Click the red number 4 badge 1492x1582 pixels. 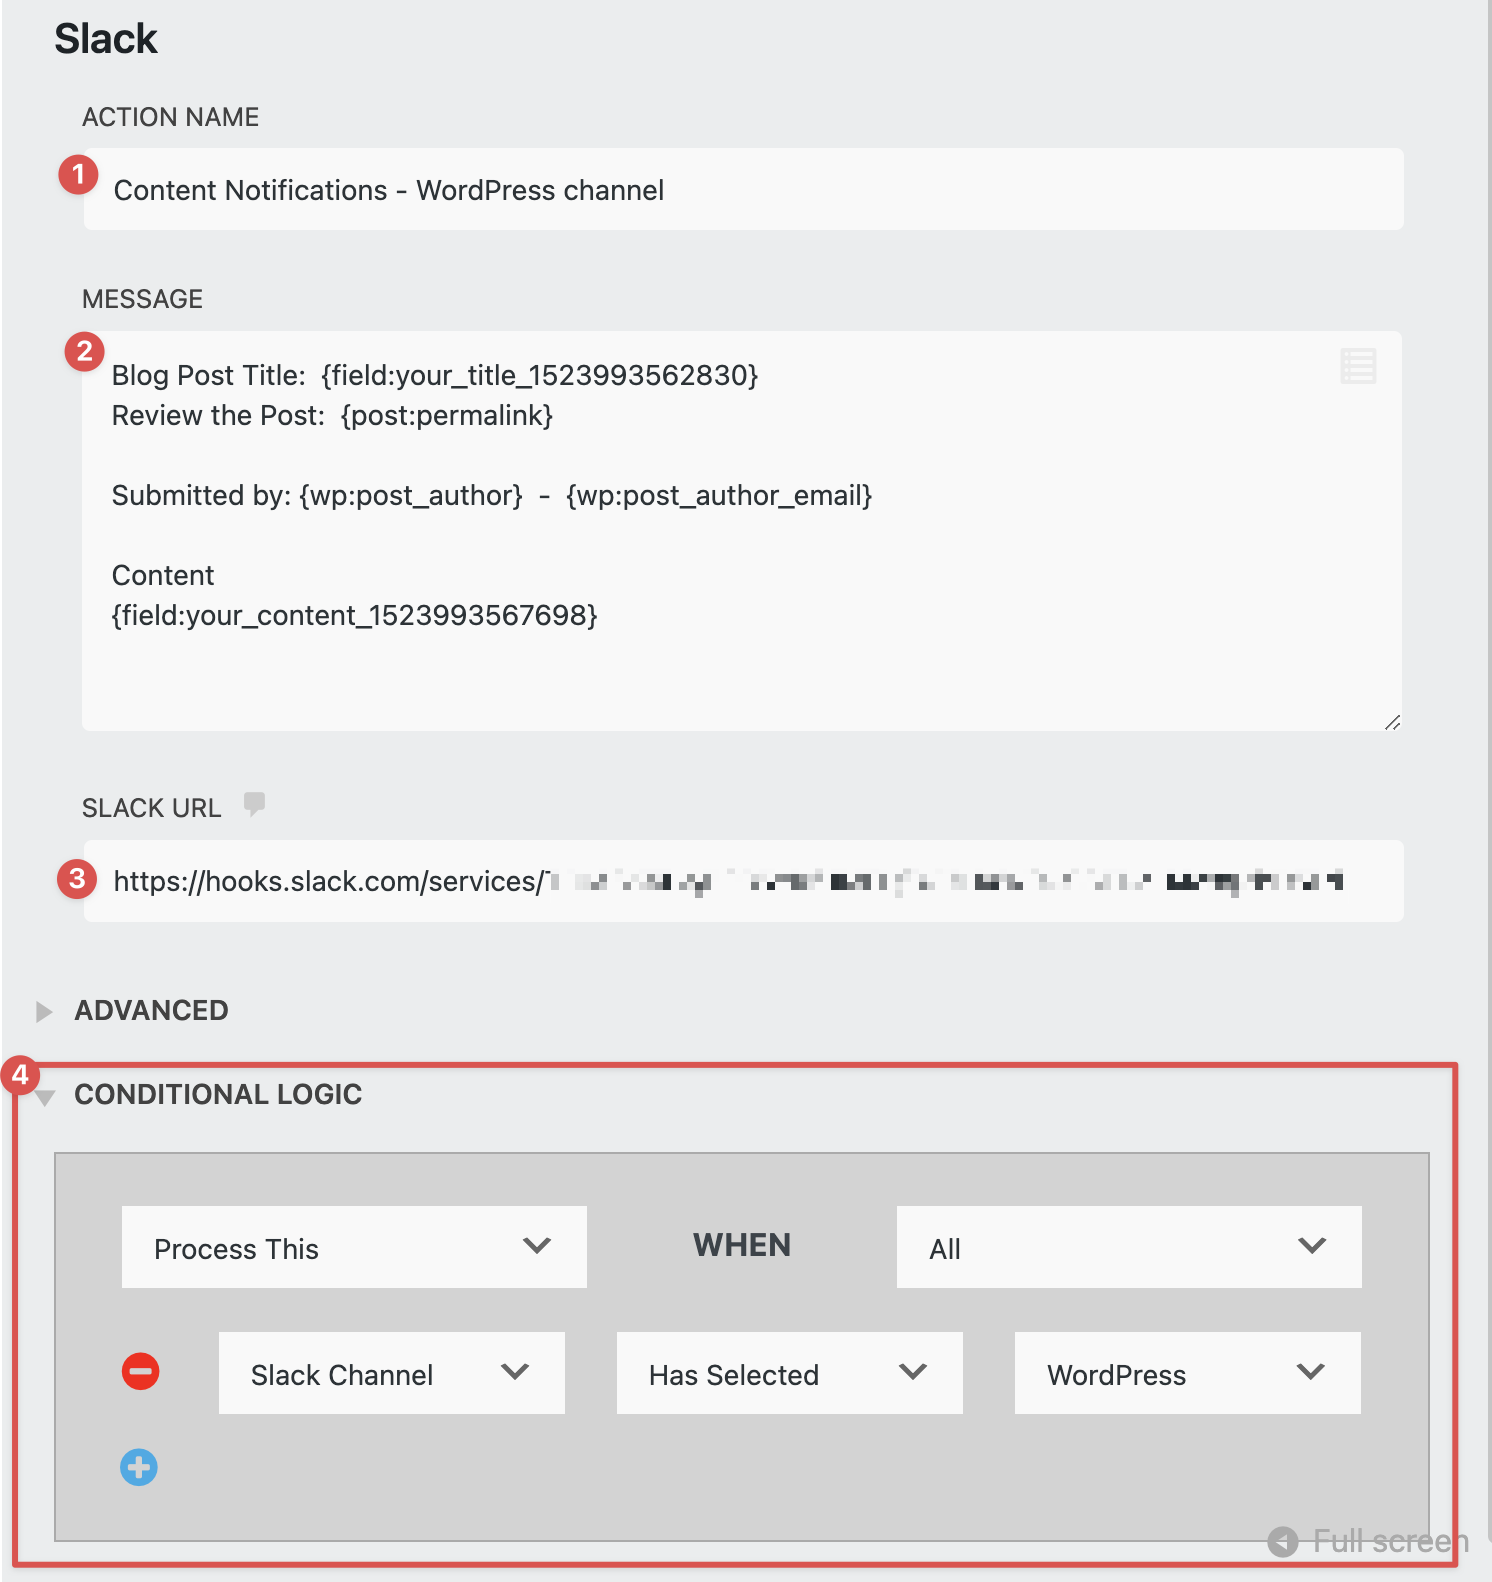(20, 1076)
